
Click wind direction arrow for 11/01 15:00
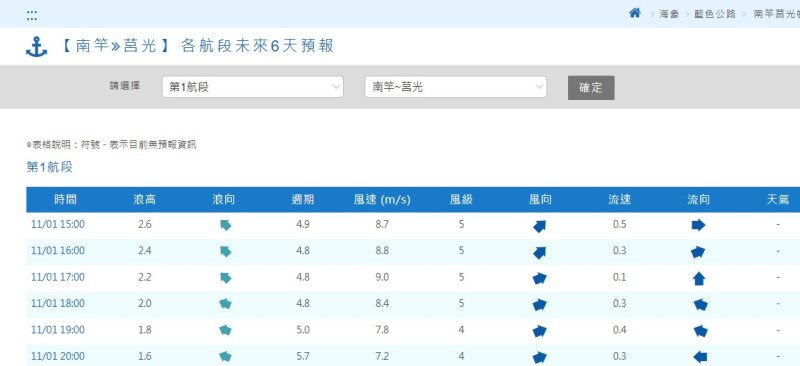tap(540, 226)
